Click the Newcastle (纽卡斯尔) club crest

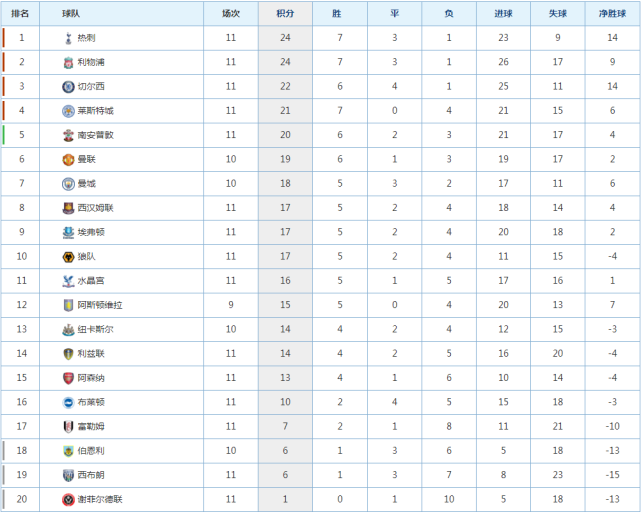click(x=68, y=329)
